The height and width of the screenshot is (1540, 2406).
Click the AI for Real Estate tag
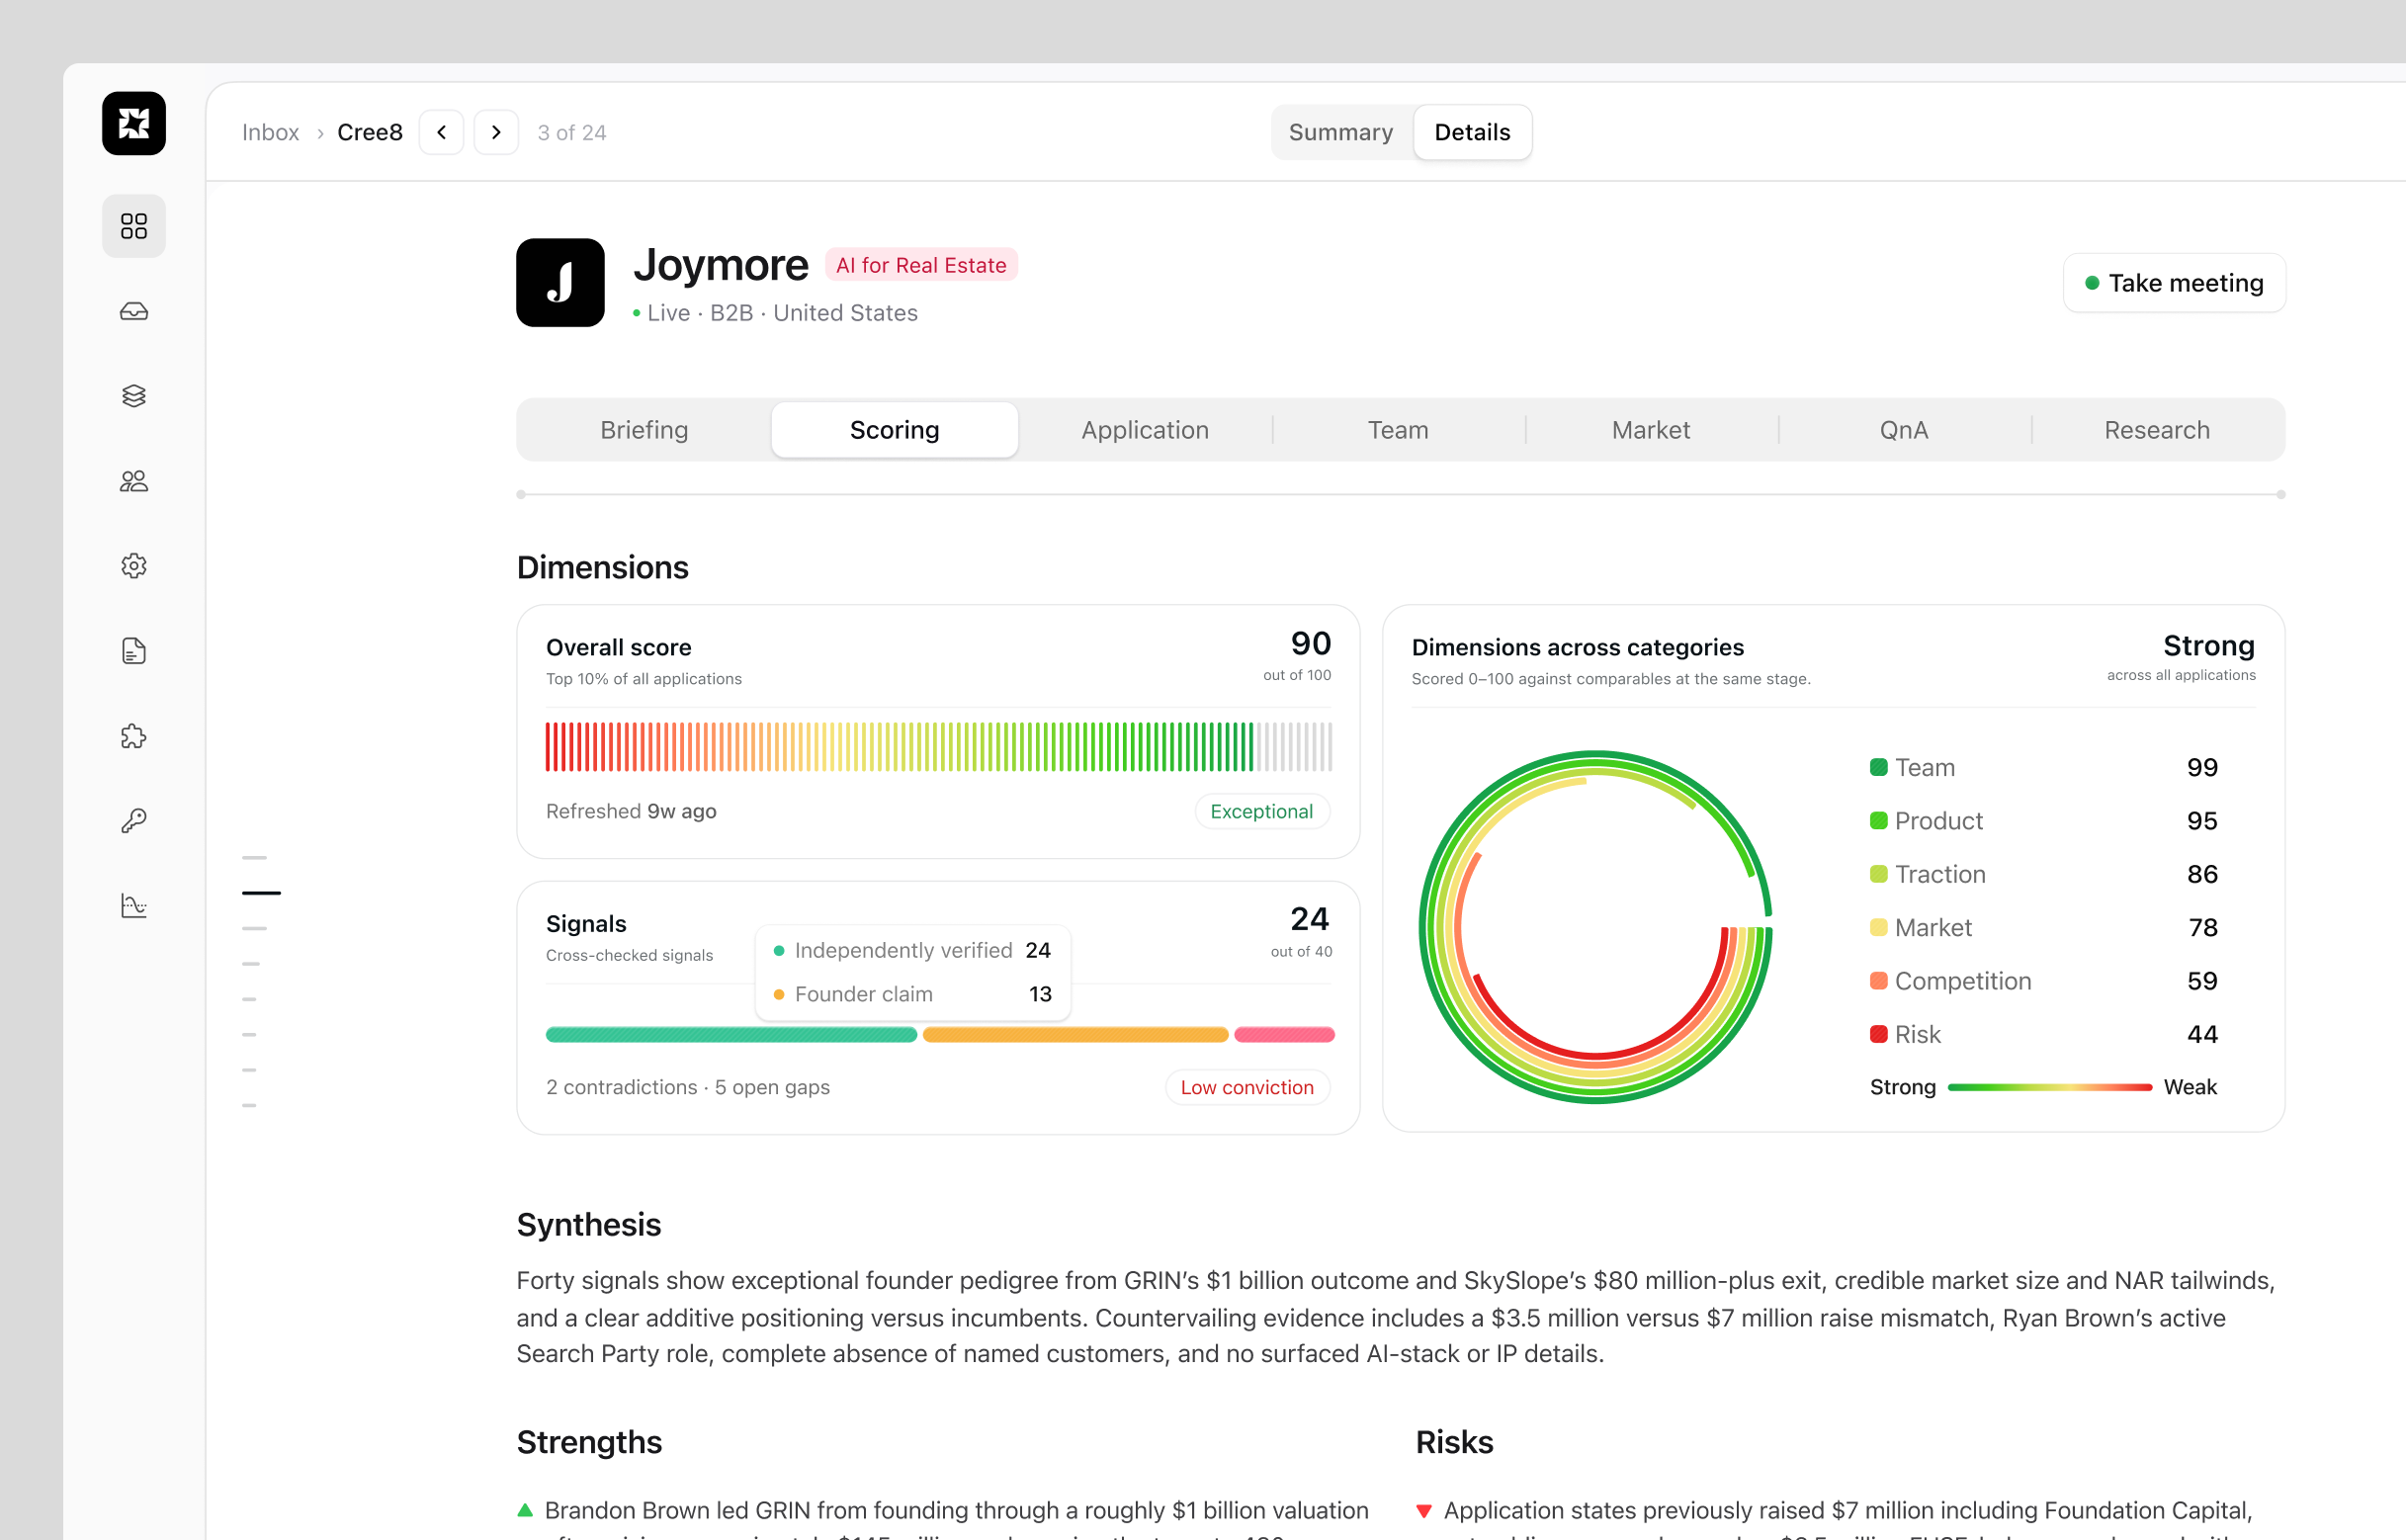(921, 265)
